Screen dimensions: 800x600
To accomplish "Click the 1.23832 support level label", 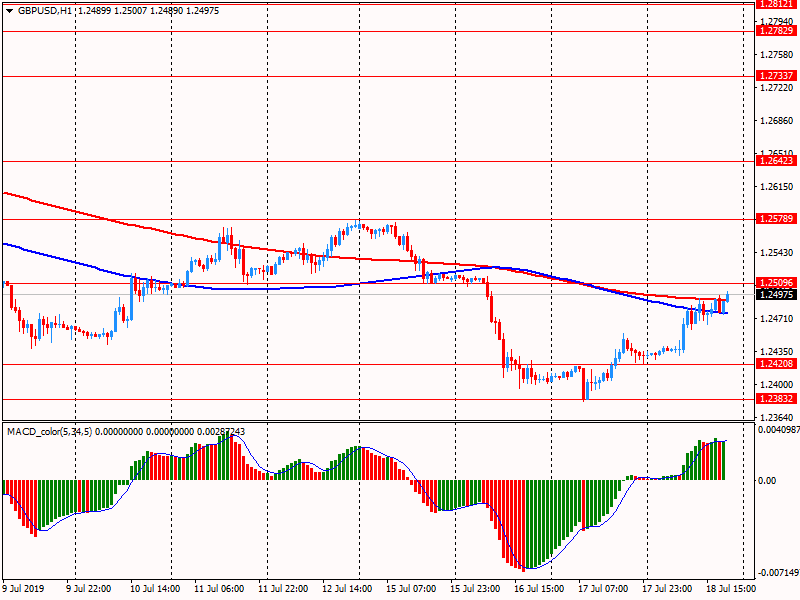I will pos(776,399).
